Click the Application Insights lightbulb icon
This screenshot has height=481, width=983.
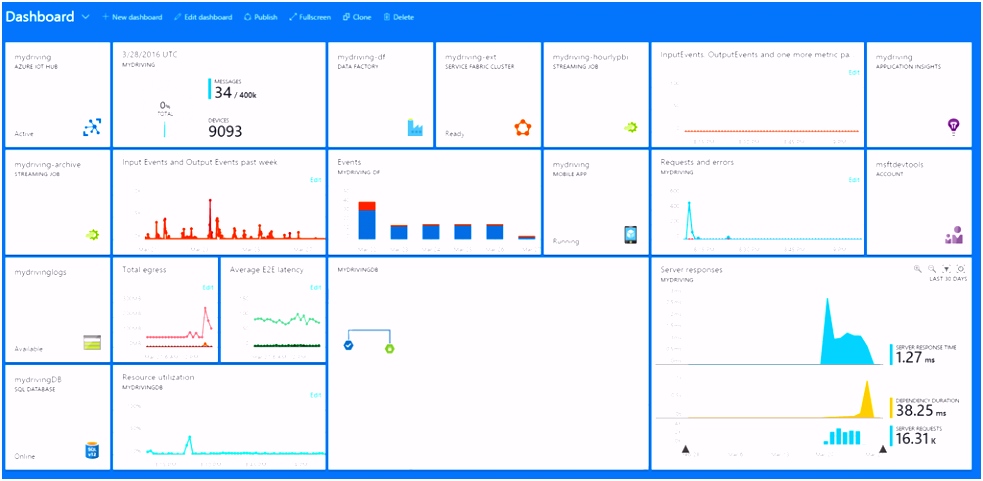(954, 127)
